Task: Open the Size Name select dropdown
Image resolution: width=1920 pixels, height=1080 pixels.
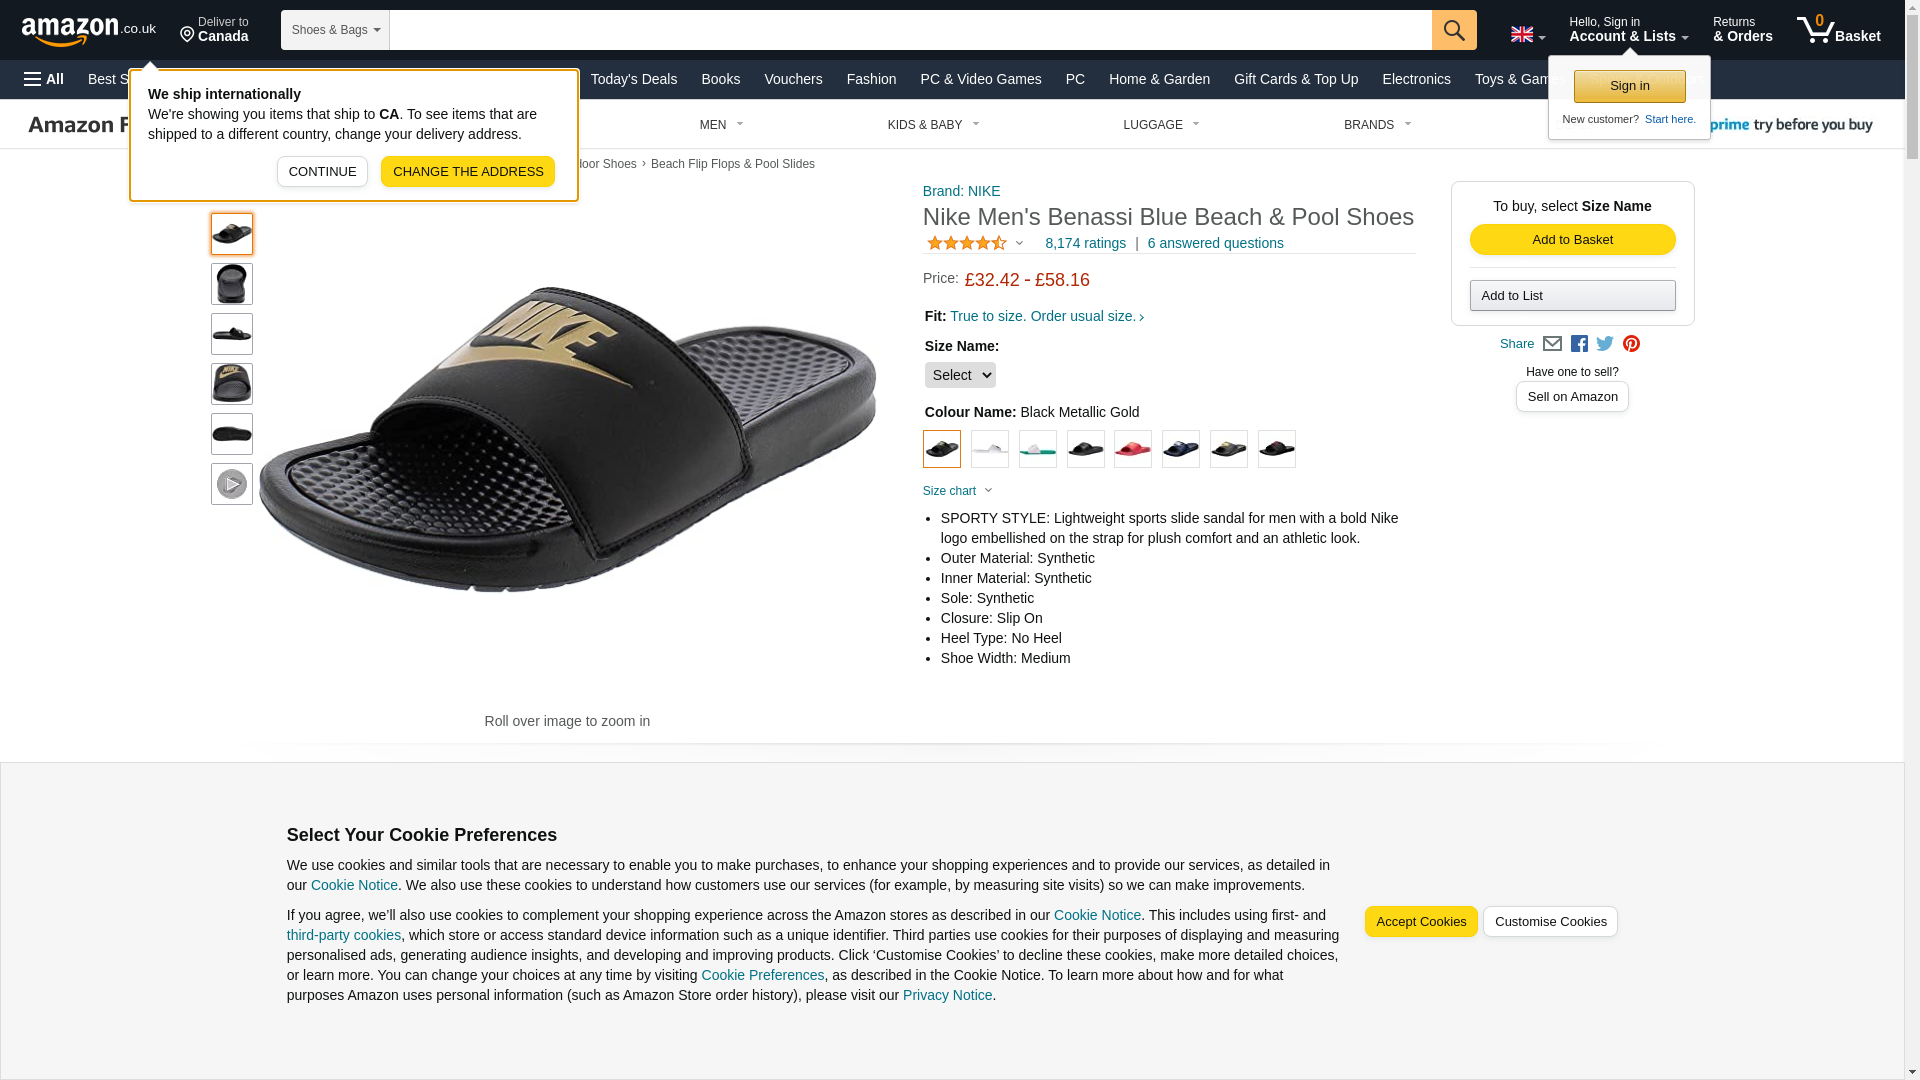Action: pyautogui.click(x=959, y=375)
